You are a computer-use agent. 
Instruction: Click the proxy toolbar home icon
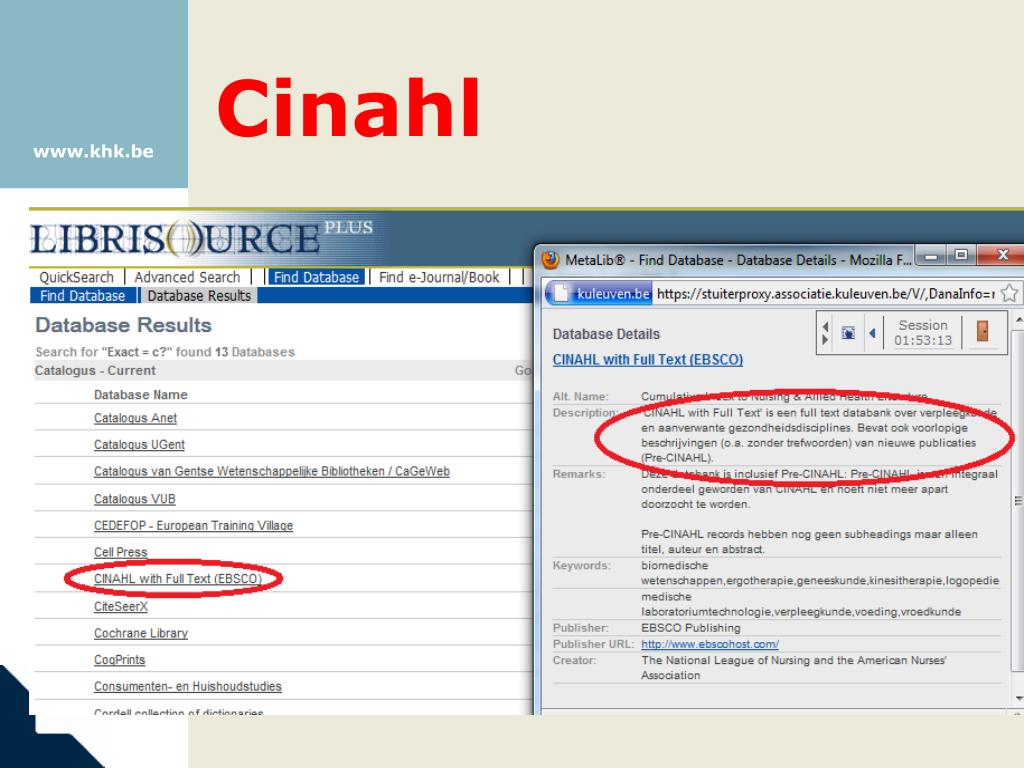849,333
